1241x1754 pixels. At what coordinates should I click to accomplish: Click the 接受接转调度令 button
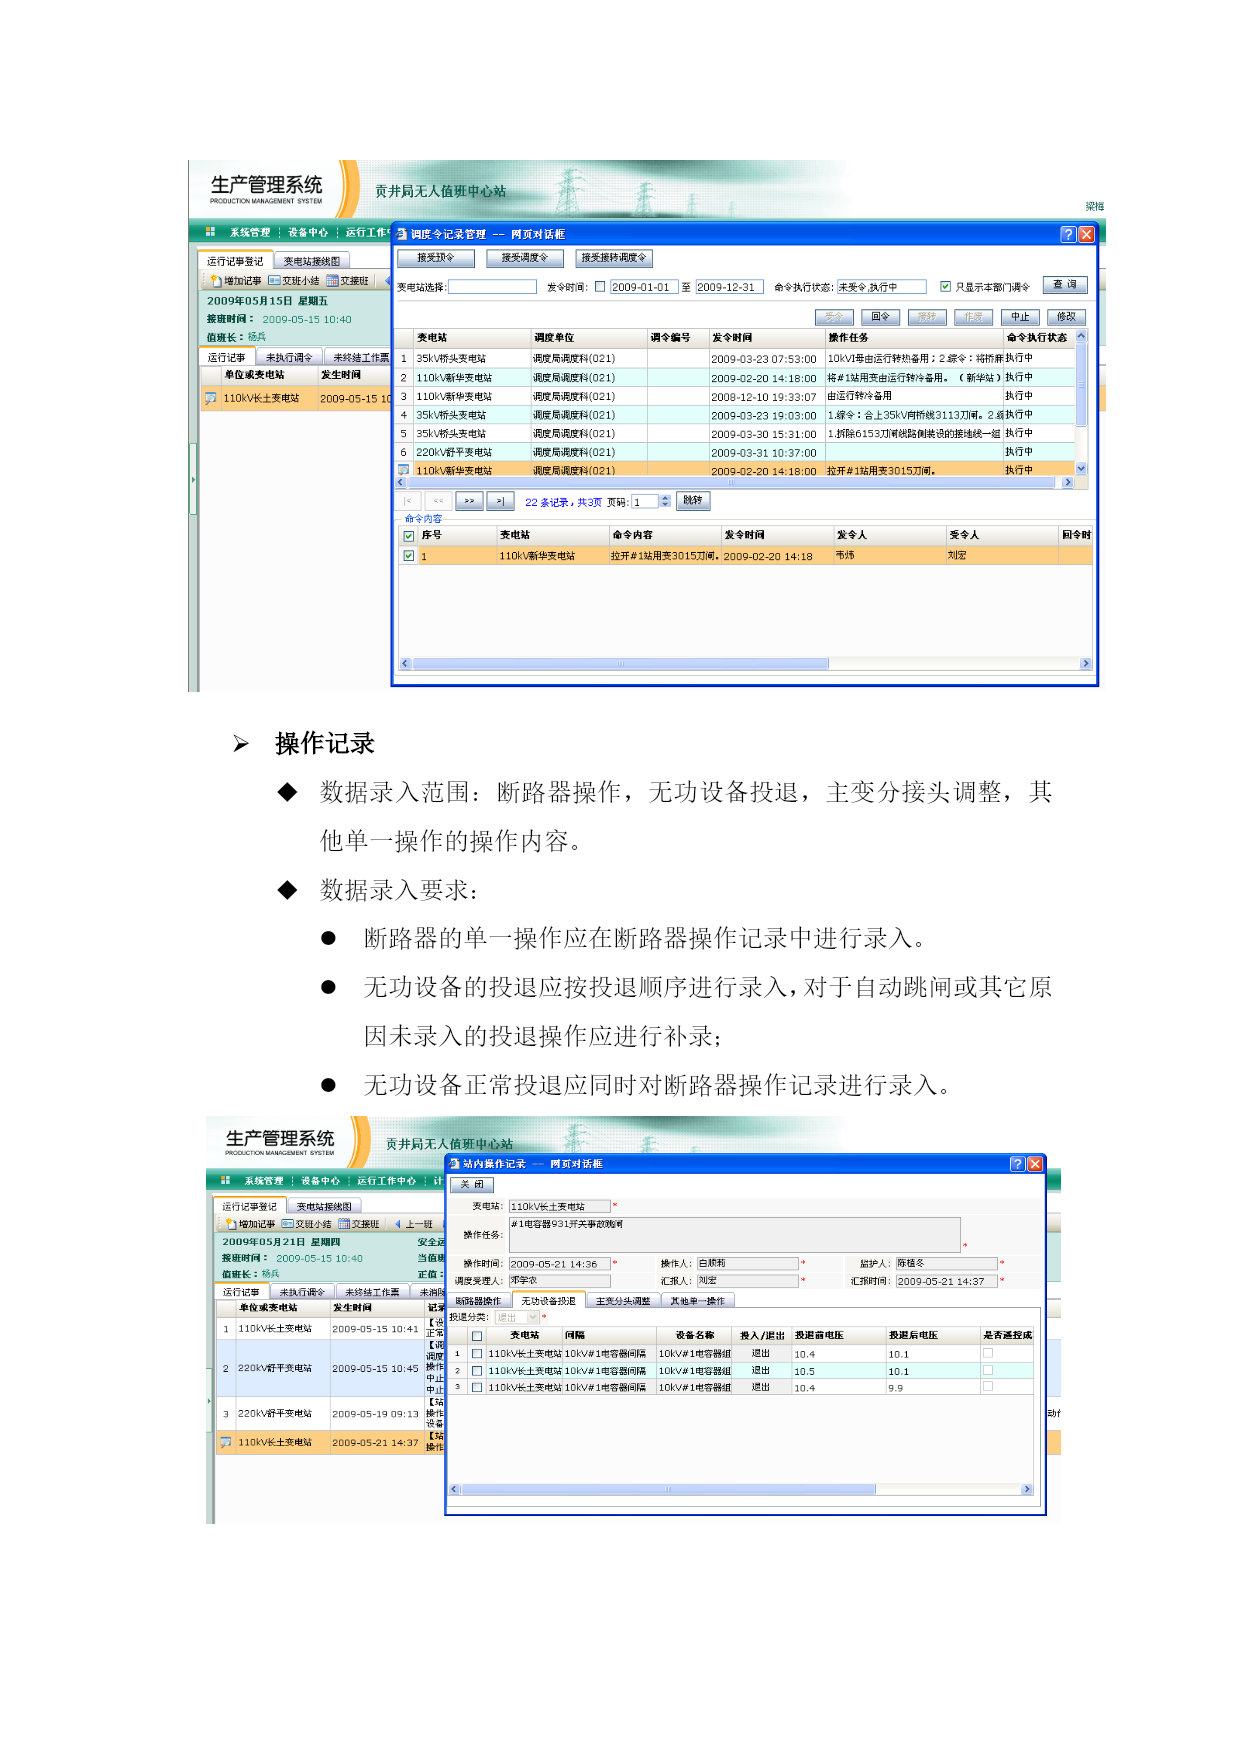(x=614, y=258)
